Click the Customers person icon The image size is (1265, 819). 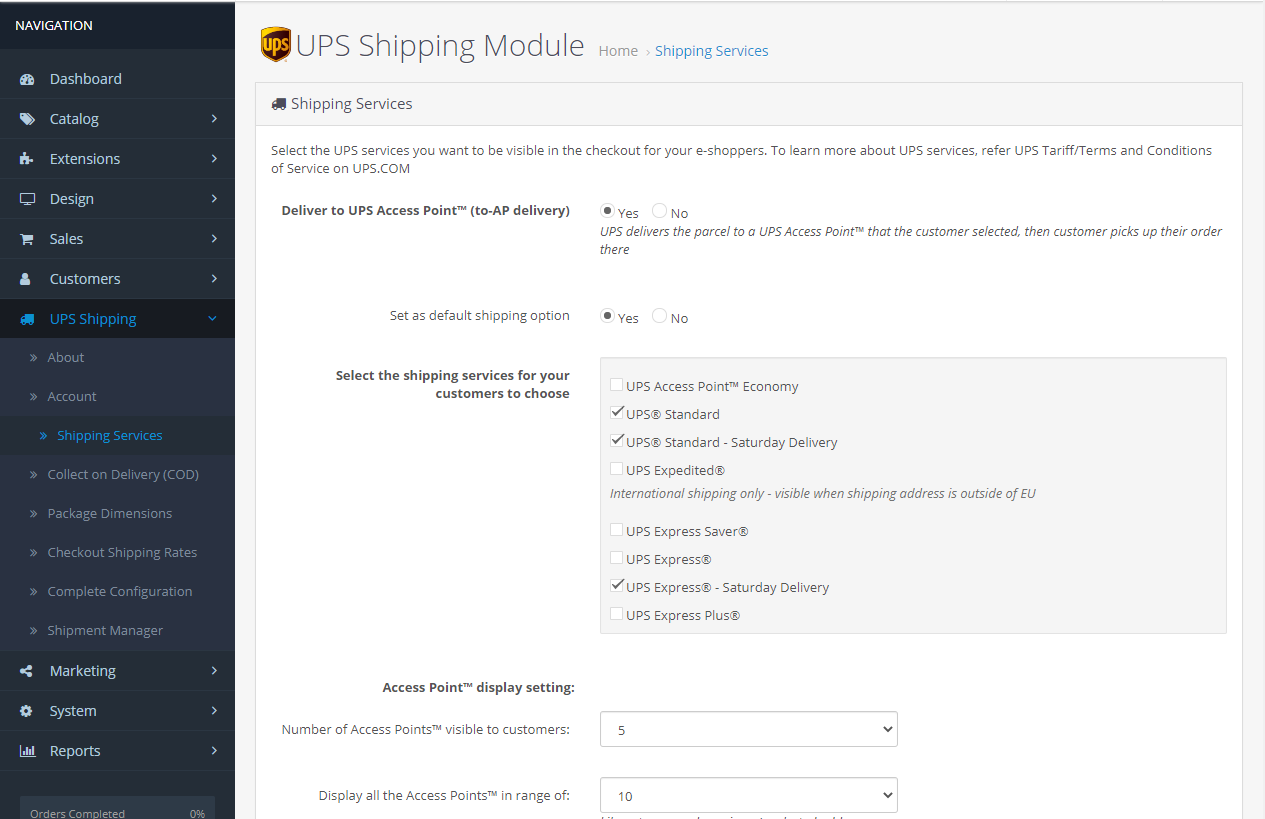point(26,279)
